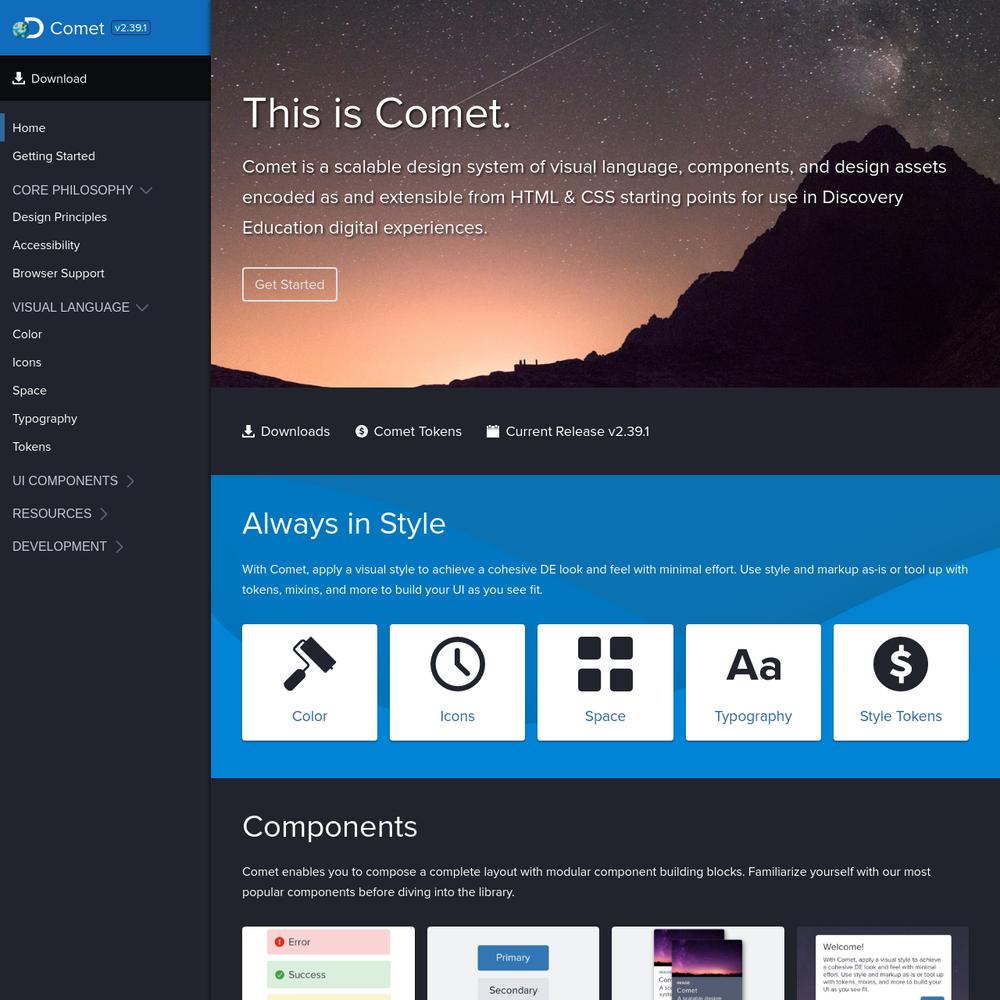Image resolution: width=1000 pixels, height=1000 pixels.
Task: Click the VISUAL LANGUAGE section heading
Action: pyautogui.click(x=71, y=307)
